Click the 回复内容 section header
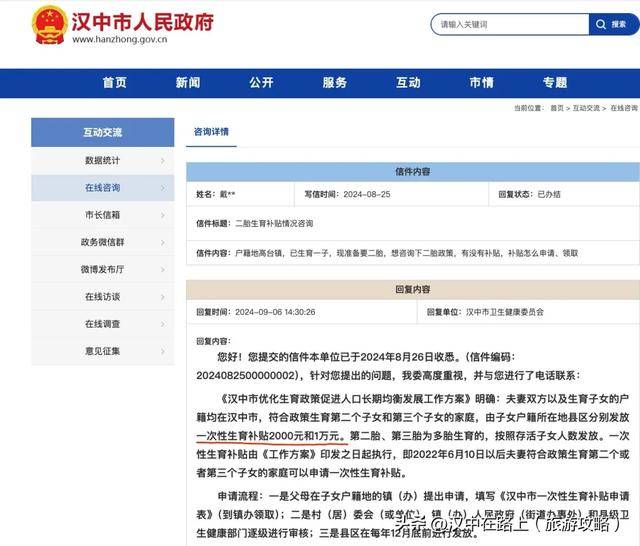The width and height of the screenshot is (640, 546). (413, 289)
